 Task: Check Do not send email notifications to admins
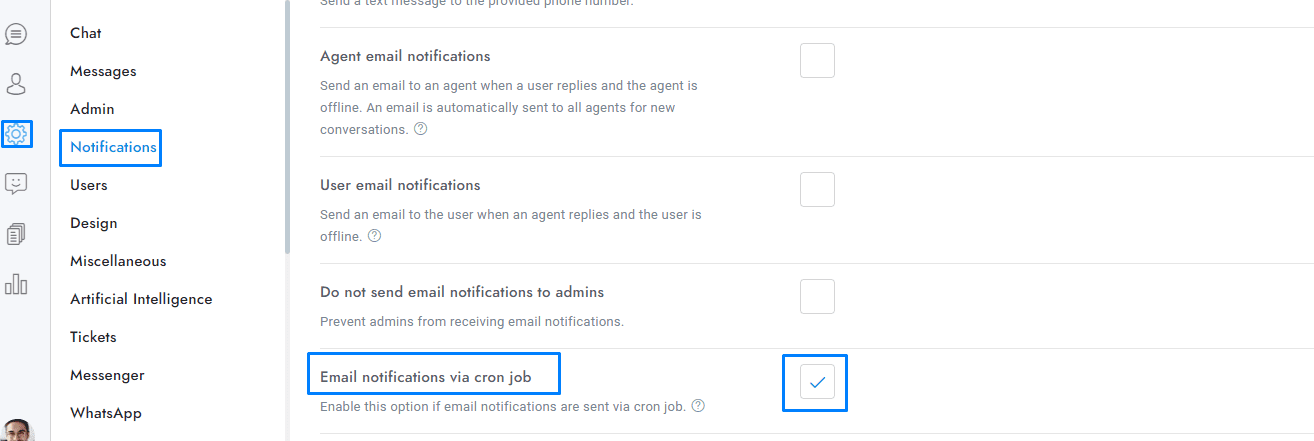coord(817,297)
